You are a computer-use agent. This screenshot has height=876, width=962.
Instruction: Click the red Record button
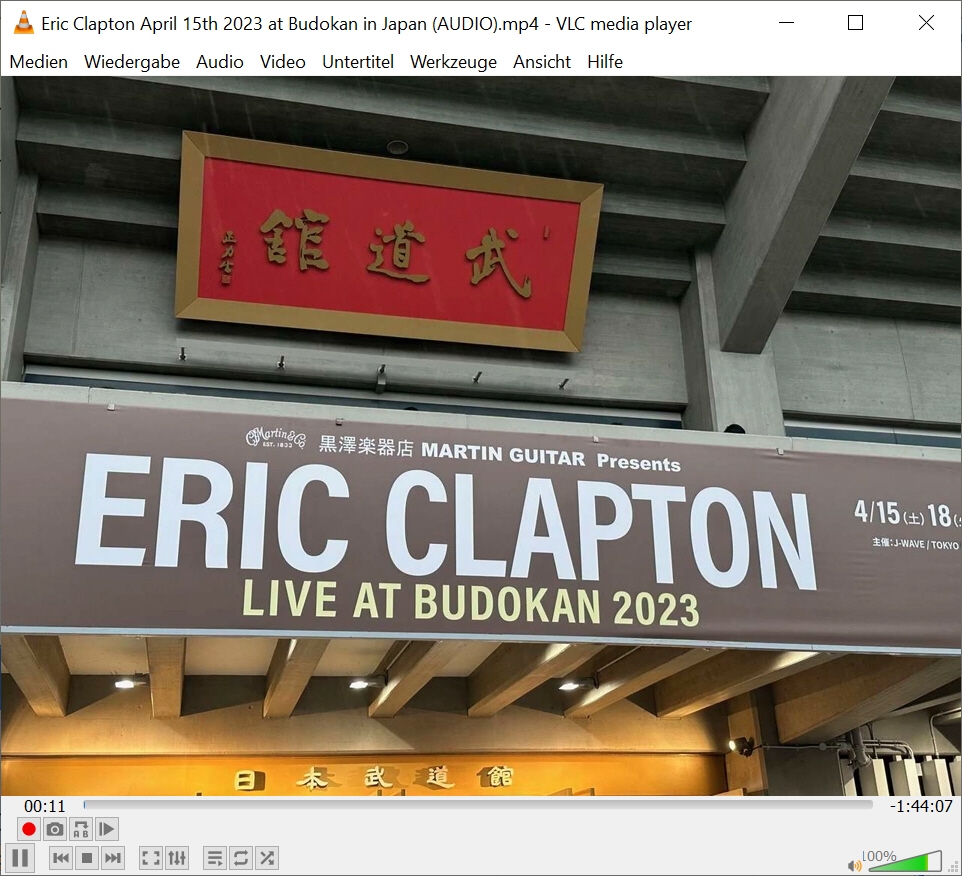click(28, 829)
